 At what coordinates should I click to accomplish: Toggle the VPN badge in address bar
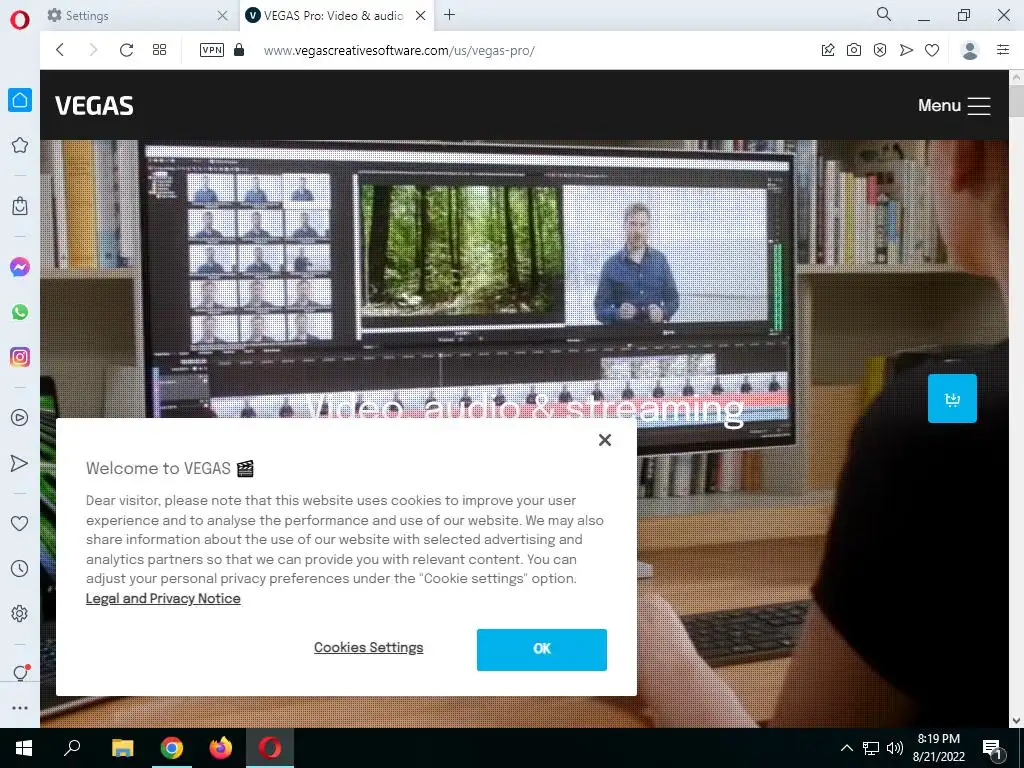pyautogui.click(x=212, y=50)
